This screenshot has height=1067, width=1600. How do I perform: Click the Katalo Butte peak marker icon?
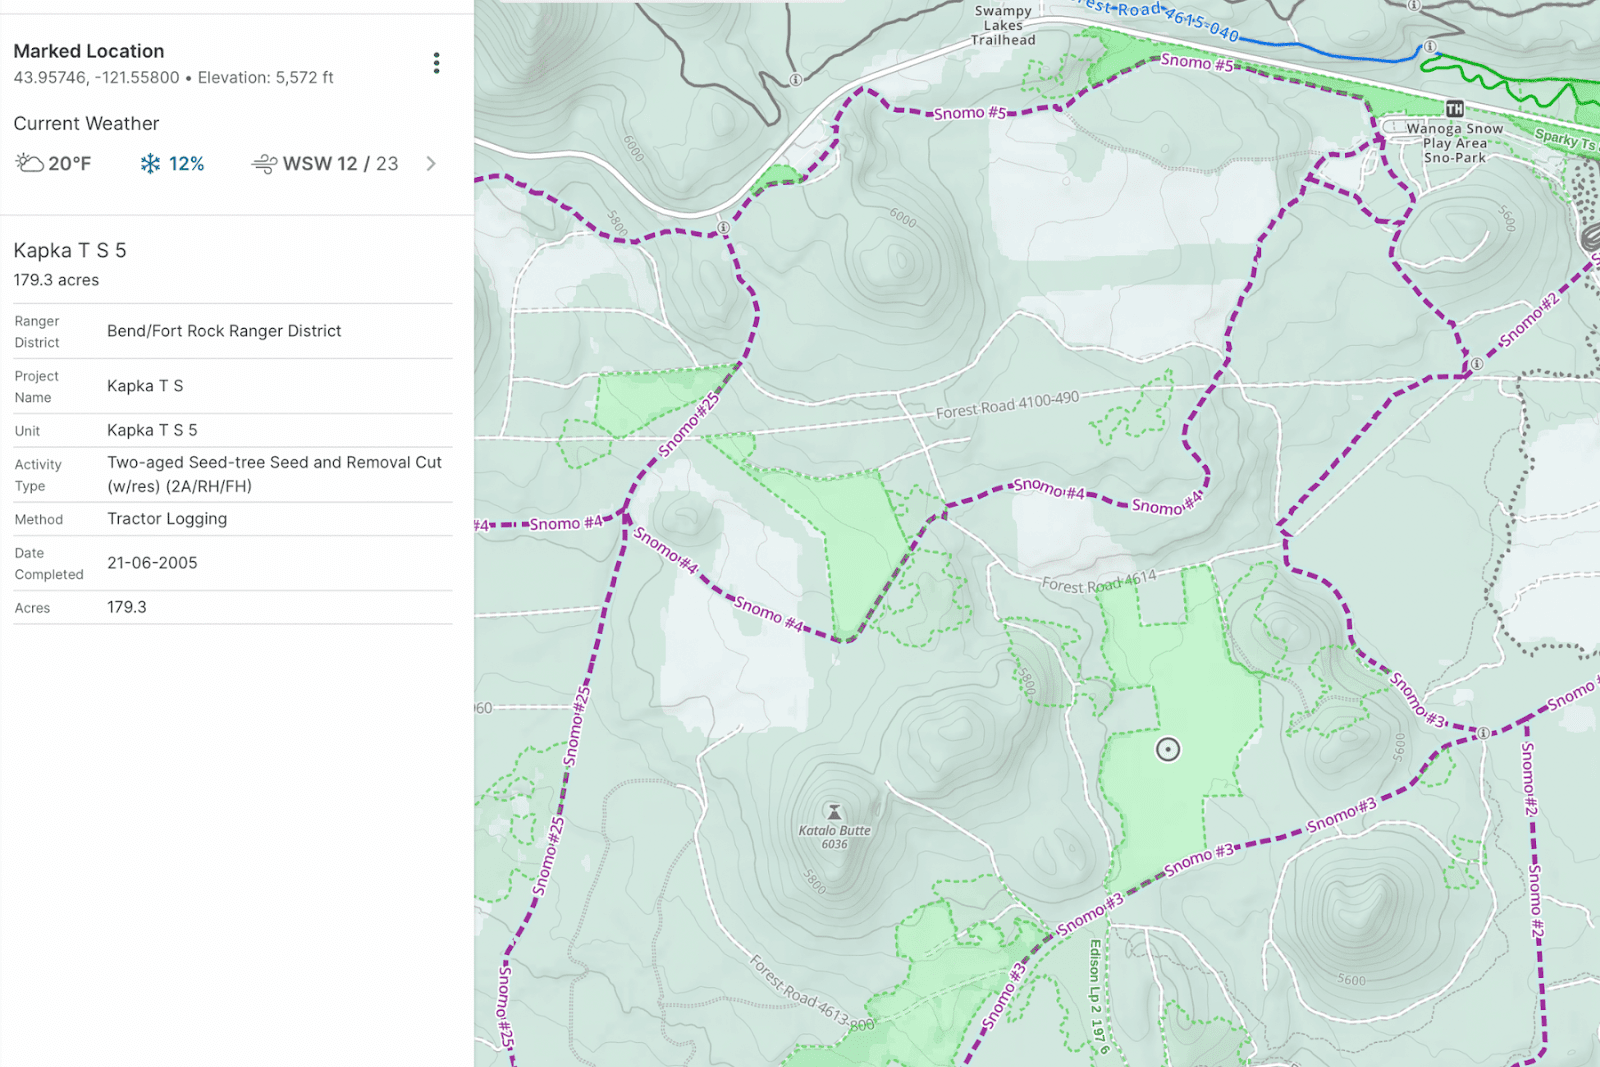click(x=834, y=812)
